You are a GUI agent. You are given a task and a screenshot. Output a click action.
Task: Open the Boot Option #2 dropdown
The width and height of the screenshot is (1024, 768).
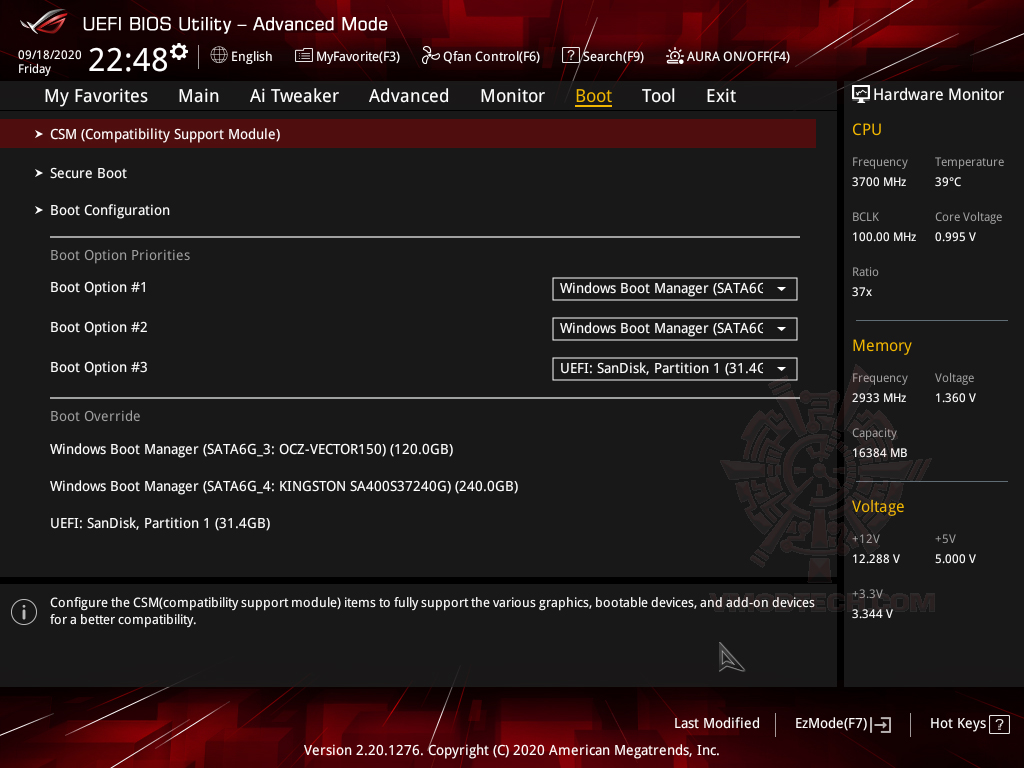point(783,329)
